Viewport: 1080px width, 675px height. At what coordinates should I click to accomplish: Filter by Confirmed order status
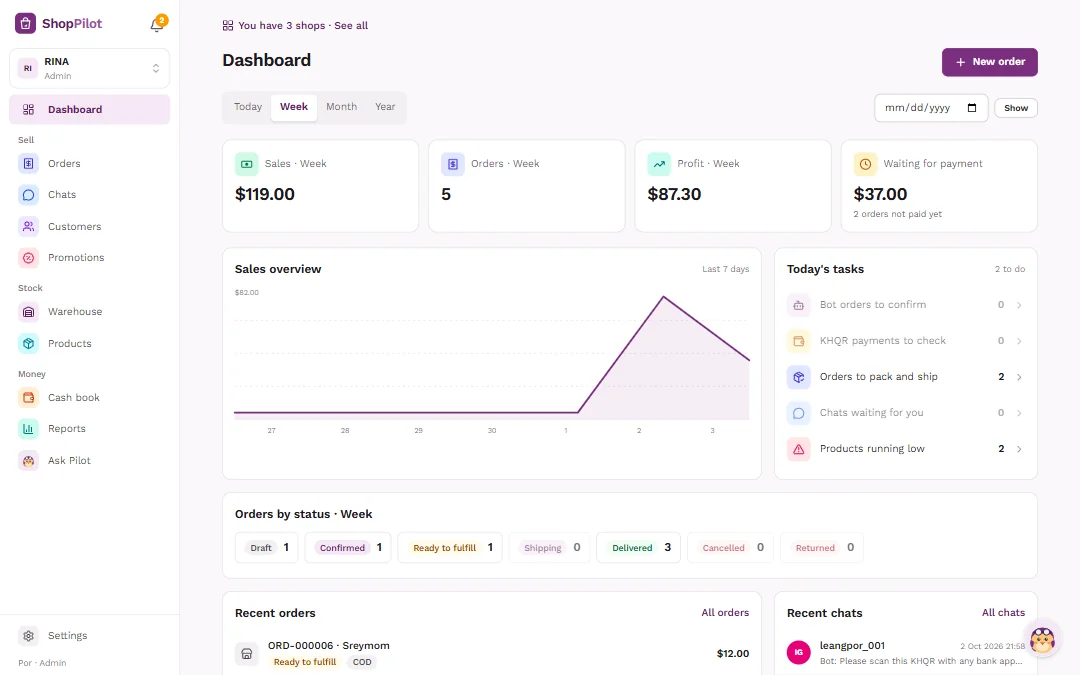[x=348, y=548]
